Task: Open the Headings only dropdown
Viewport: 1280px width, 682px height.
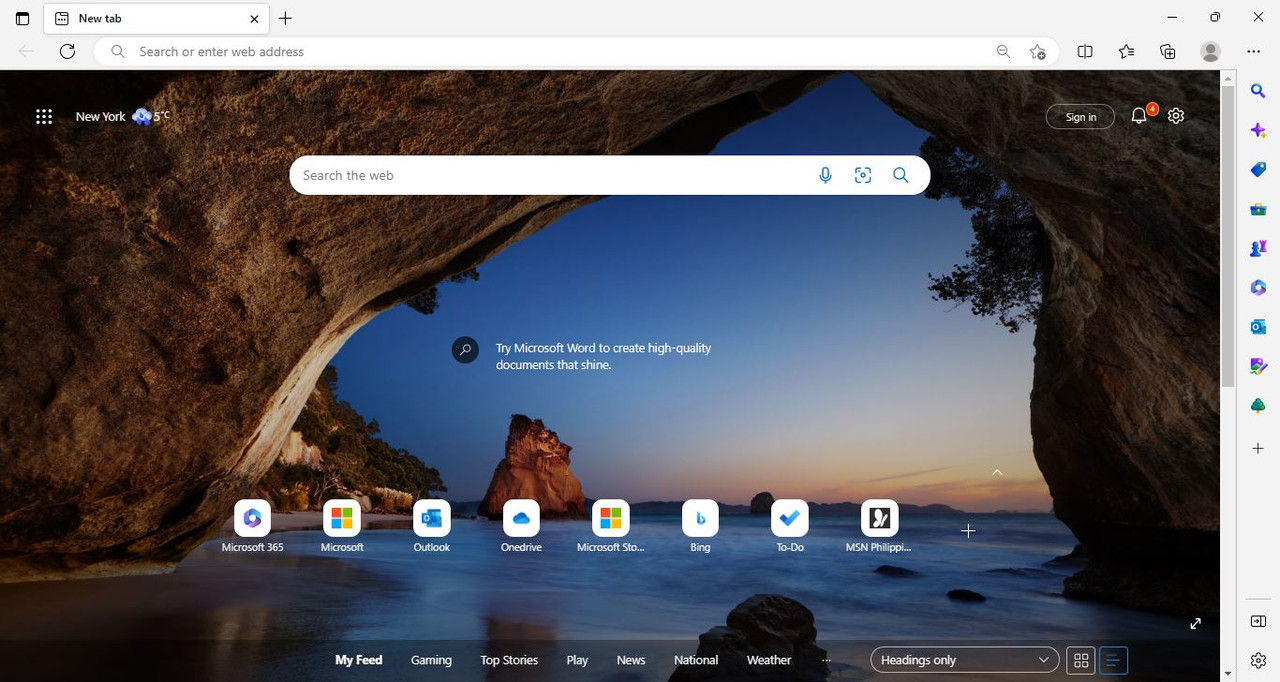Action: pyautogui.click(x=965, y=660)
